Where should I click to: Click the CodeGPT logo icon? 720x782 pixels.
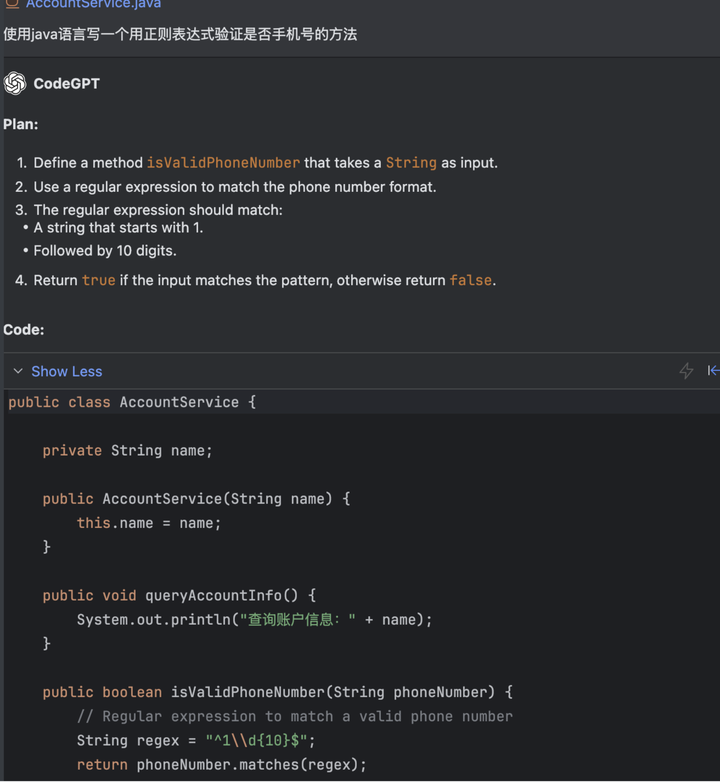pos(15,83)
